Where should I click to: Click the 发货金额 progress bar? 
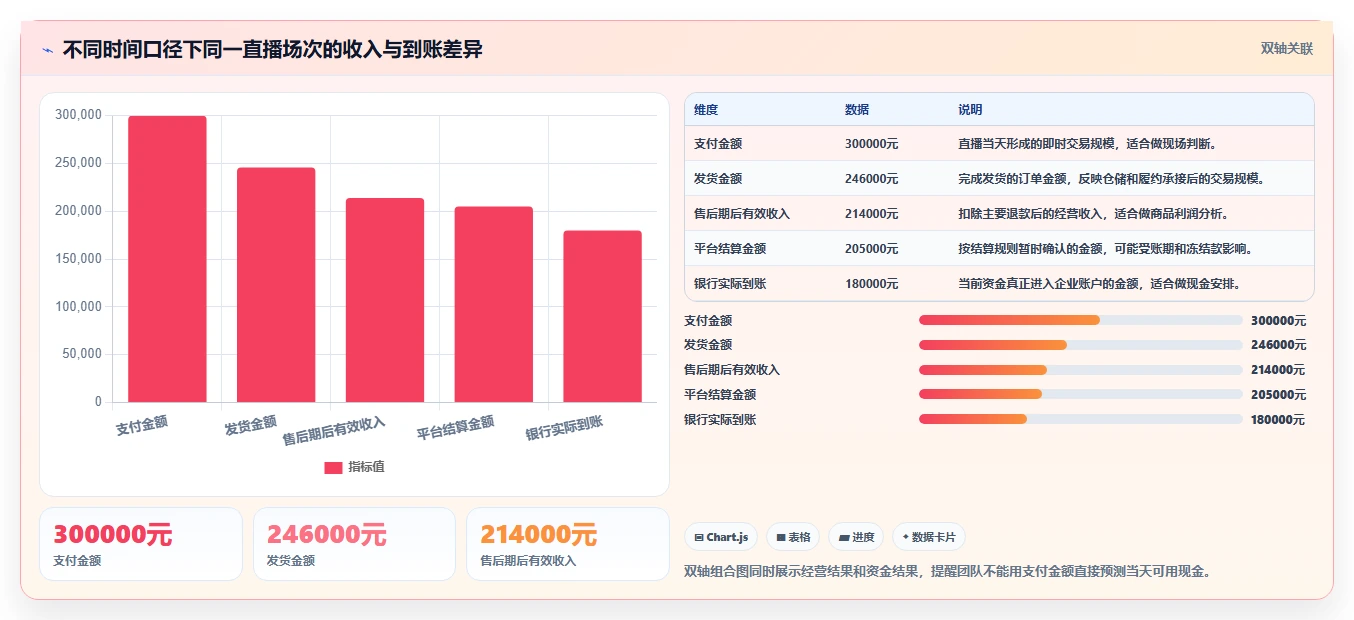click(x=1081, y=345)
